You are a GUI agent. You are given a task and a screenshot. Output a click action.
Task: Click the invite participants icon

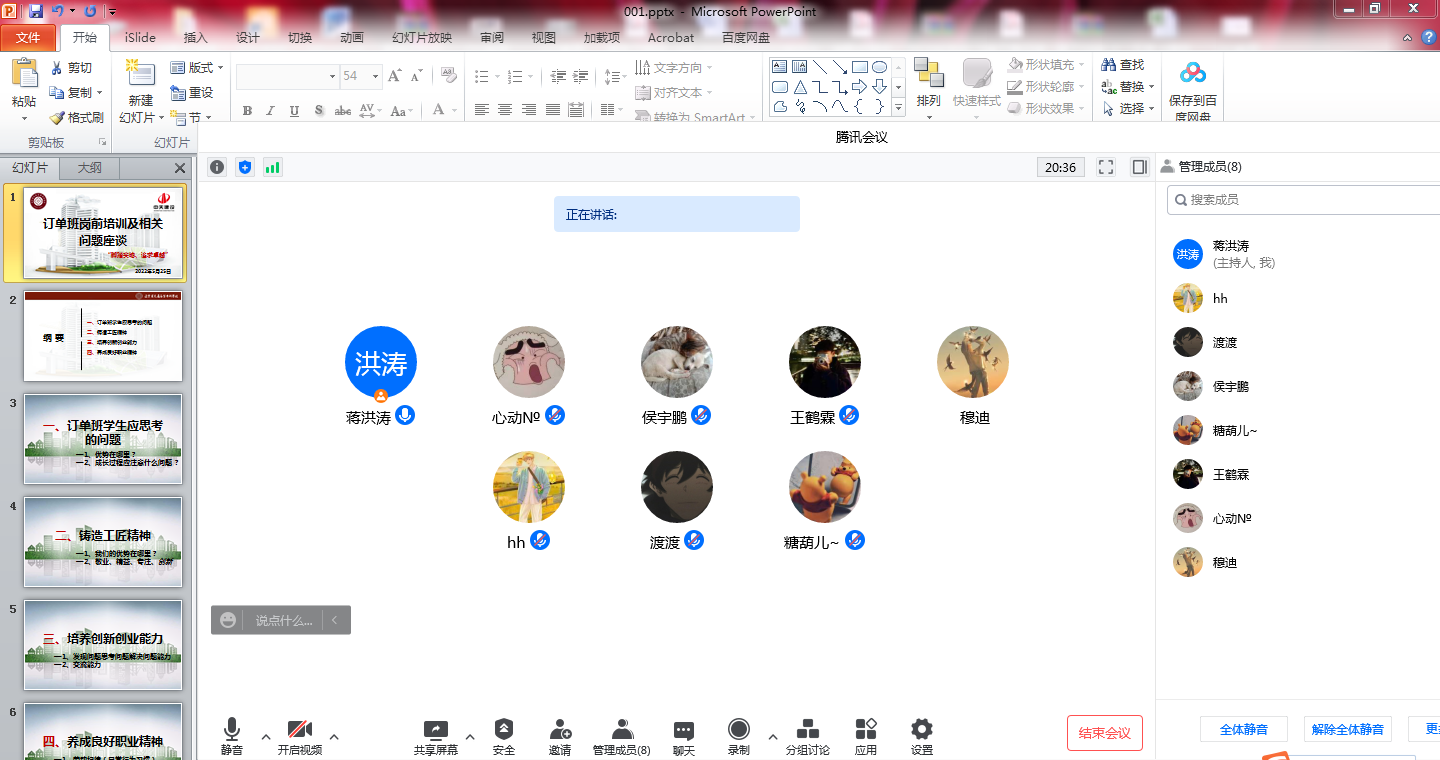click(x=560, y=730)
